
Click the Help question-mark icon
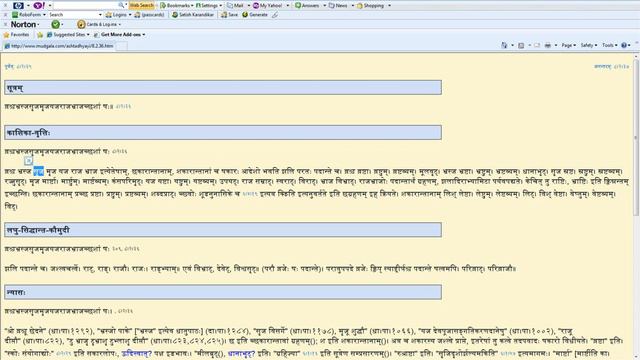[624, 45]
